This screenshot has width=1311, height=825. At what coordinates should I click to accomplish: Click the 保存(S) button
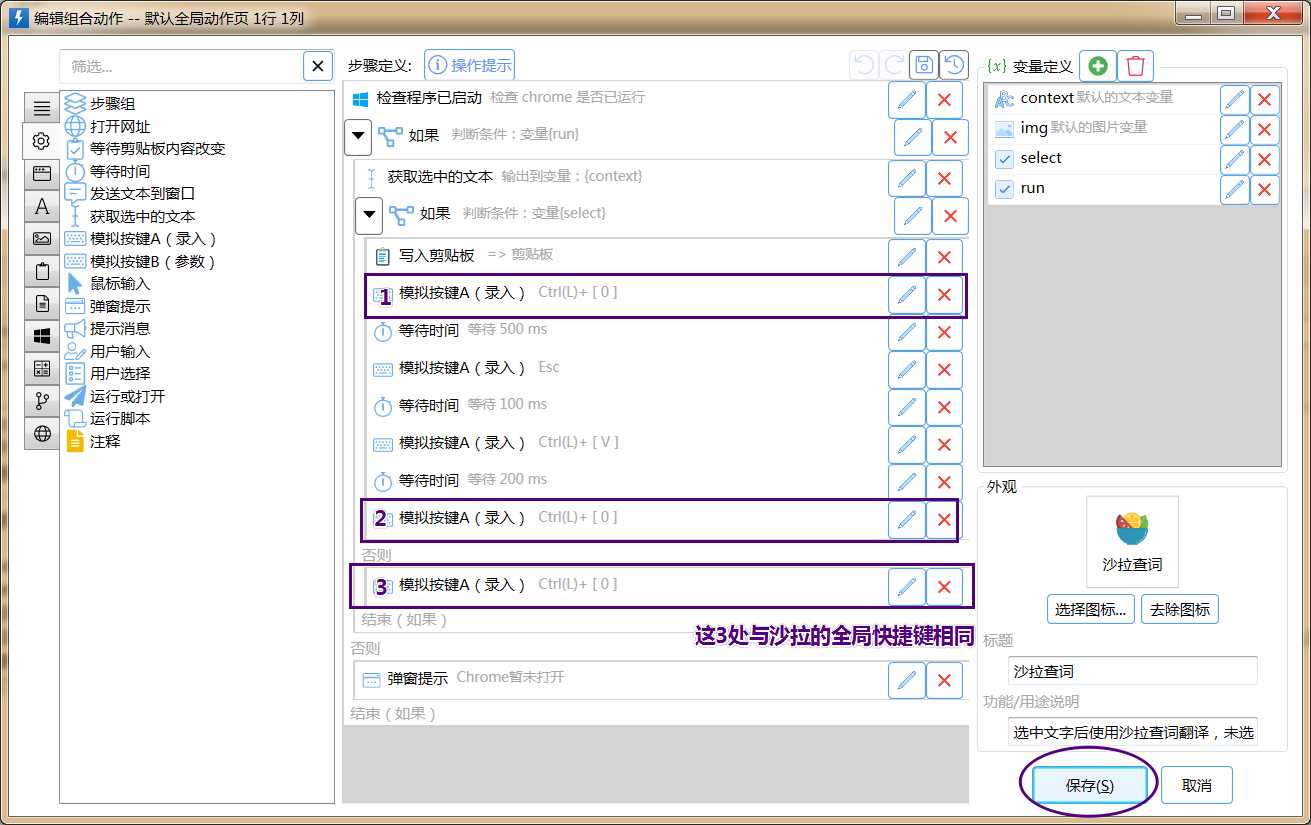[1089, 786]
